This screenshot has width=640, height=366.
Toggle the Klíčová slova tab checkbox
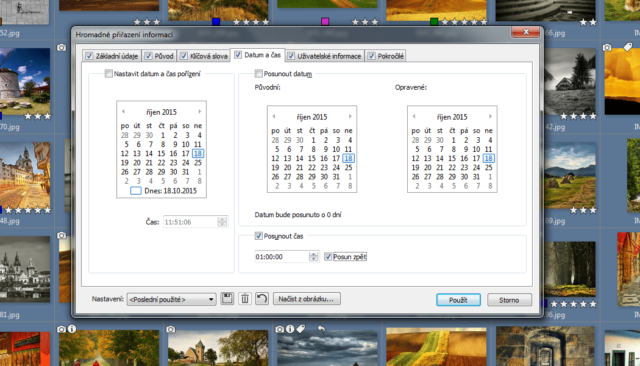(x=184, y=56)
